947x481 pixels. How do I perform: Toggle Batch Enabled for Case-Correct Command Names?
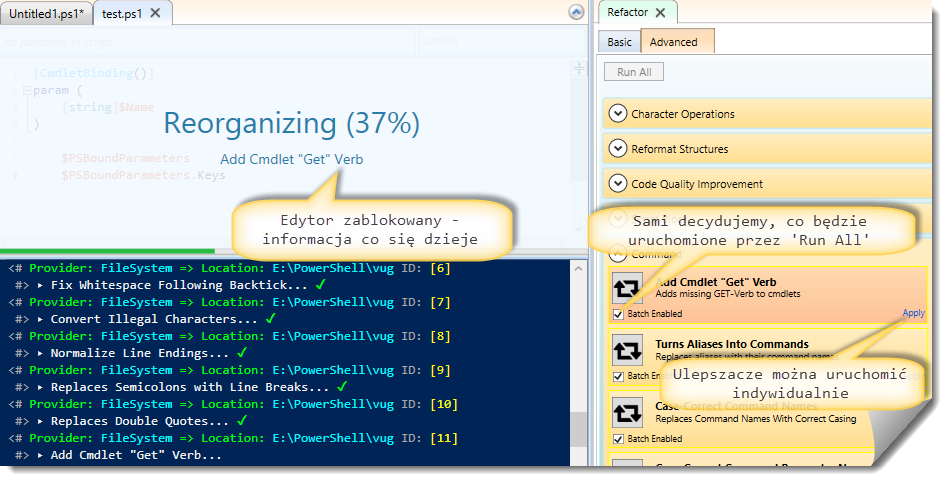click(616, 438)
